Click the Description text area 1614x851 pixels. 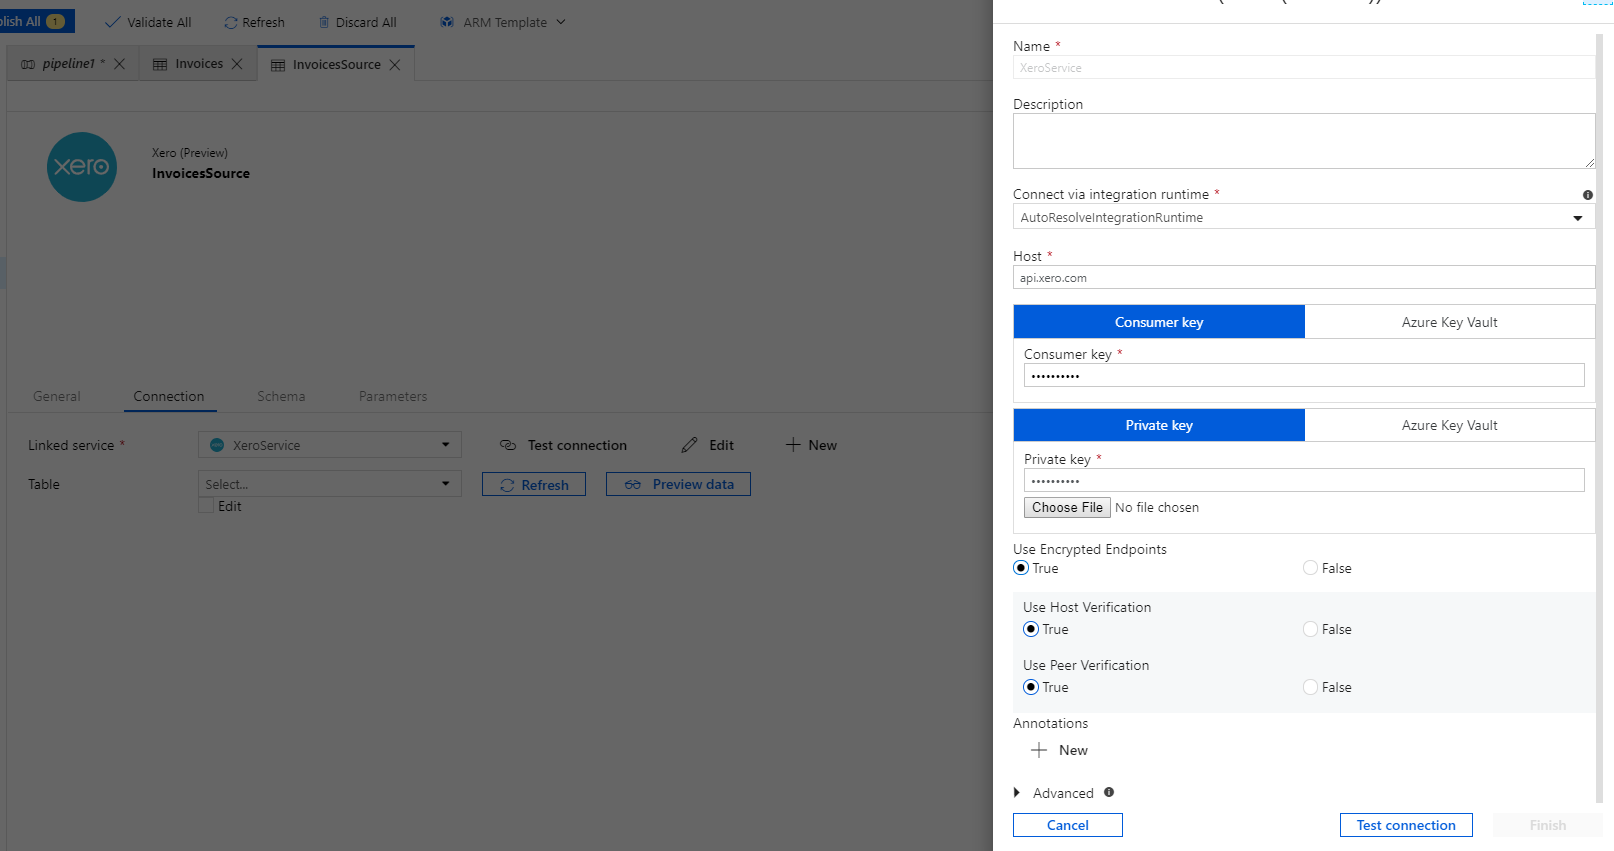point(1304,141)
